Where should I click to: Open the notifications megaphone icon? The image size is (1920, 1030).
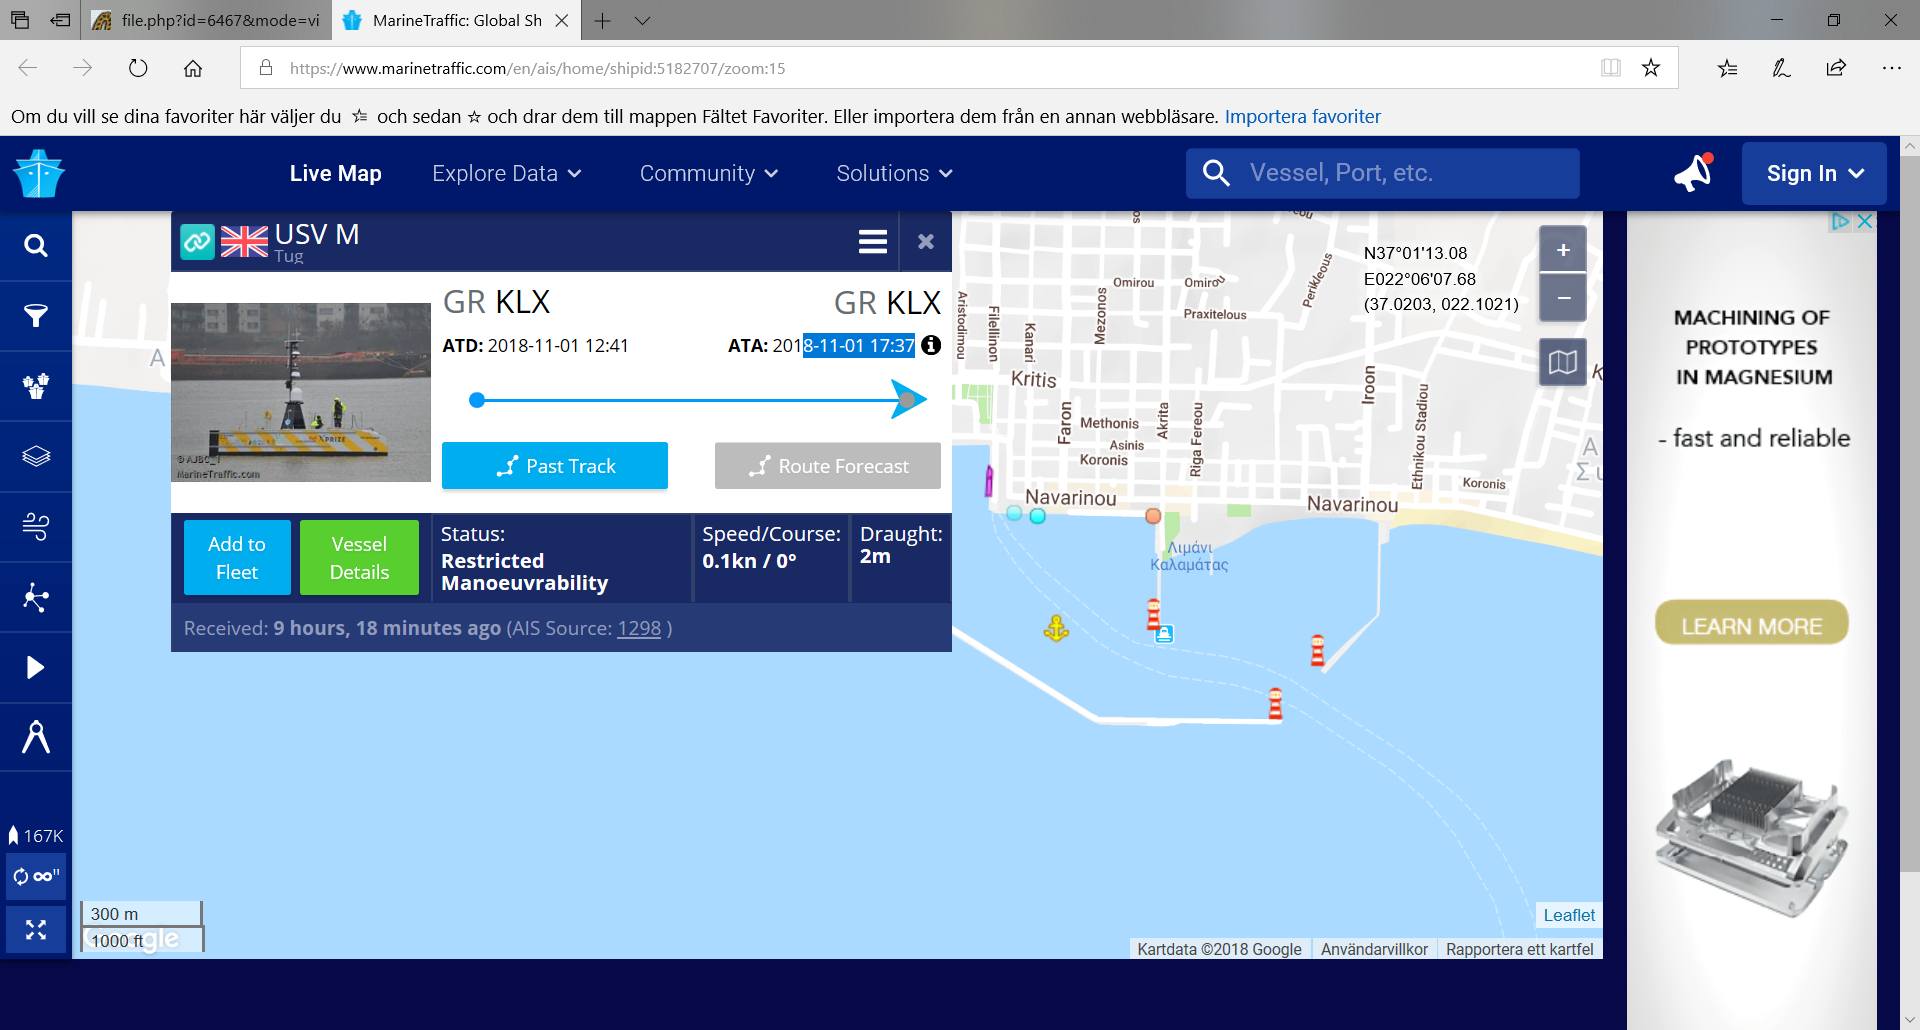click(1693, 173)
